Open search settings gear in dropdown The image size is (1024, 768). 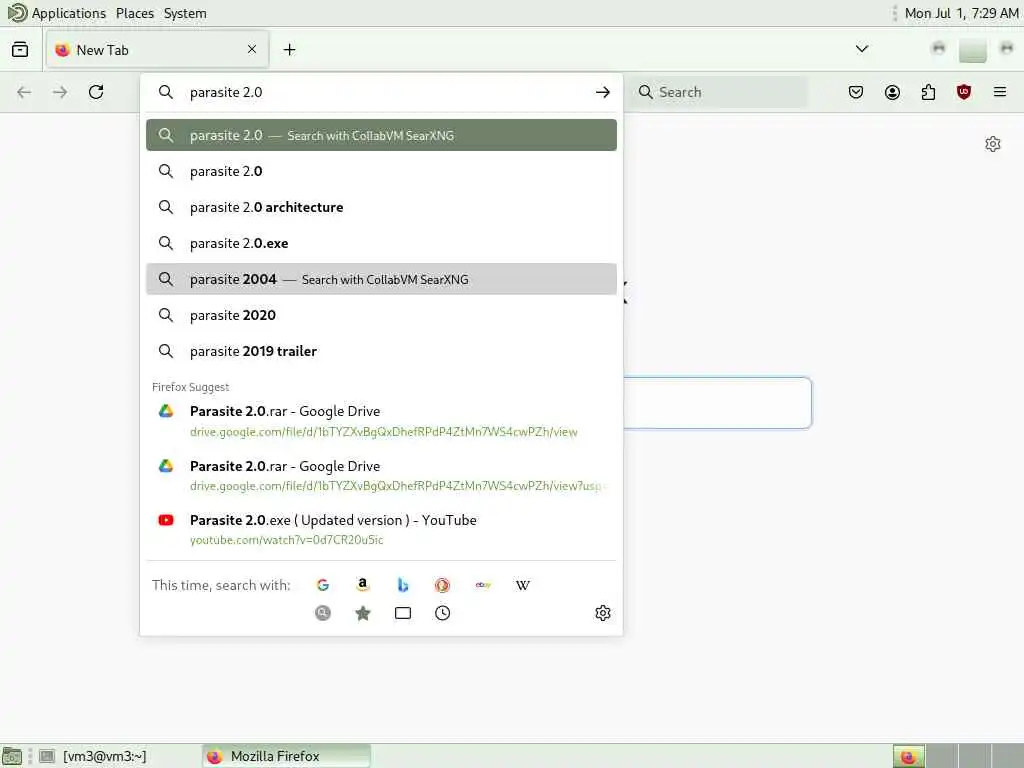coord(603,613)
